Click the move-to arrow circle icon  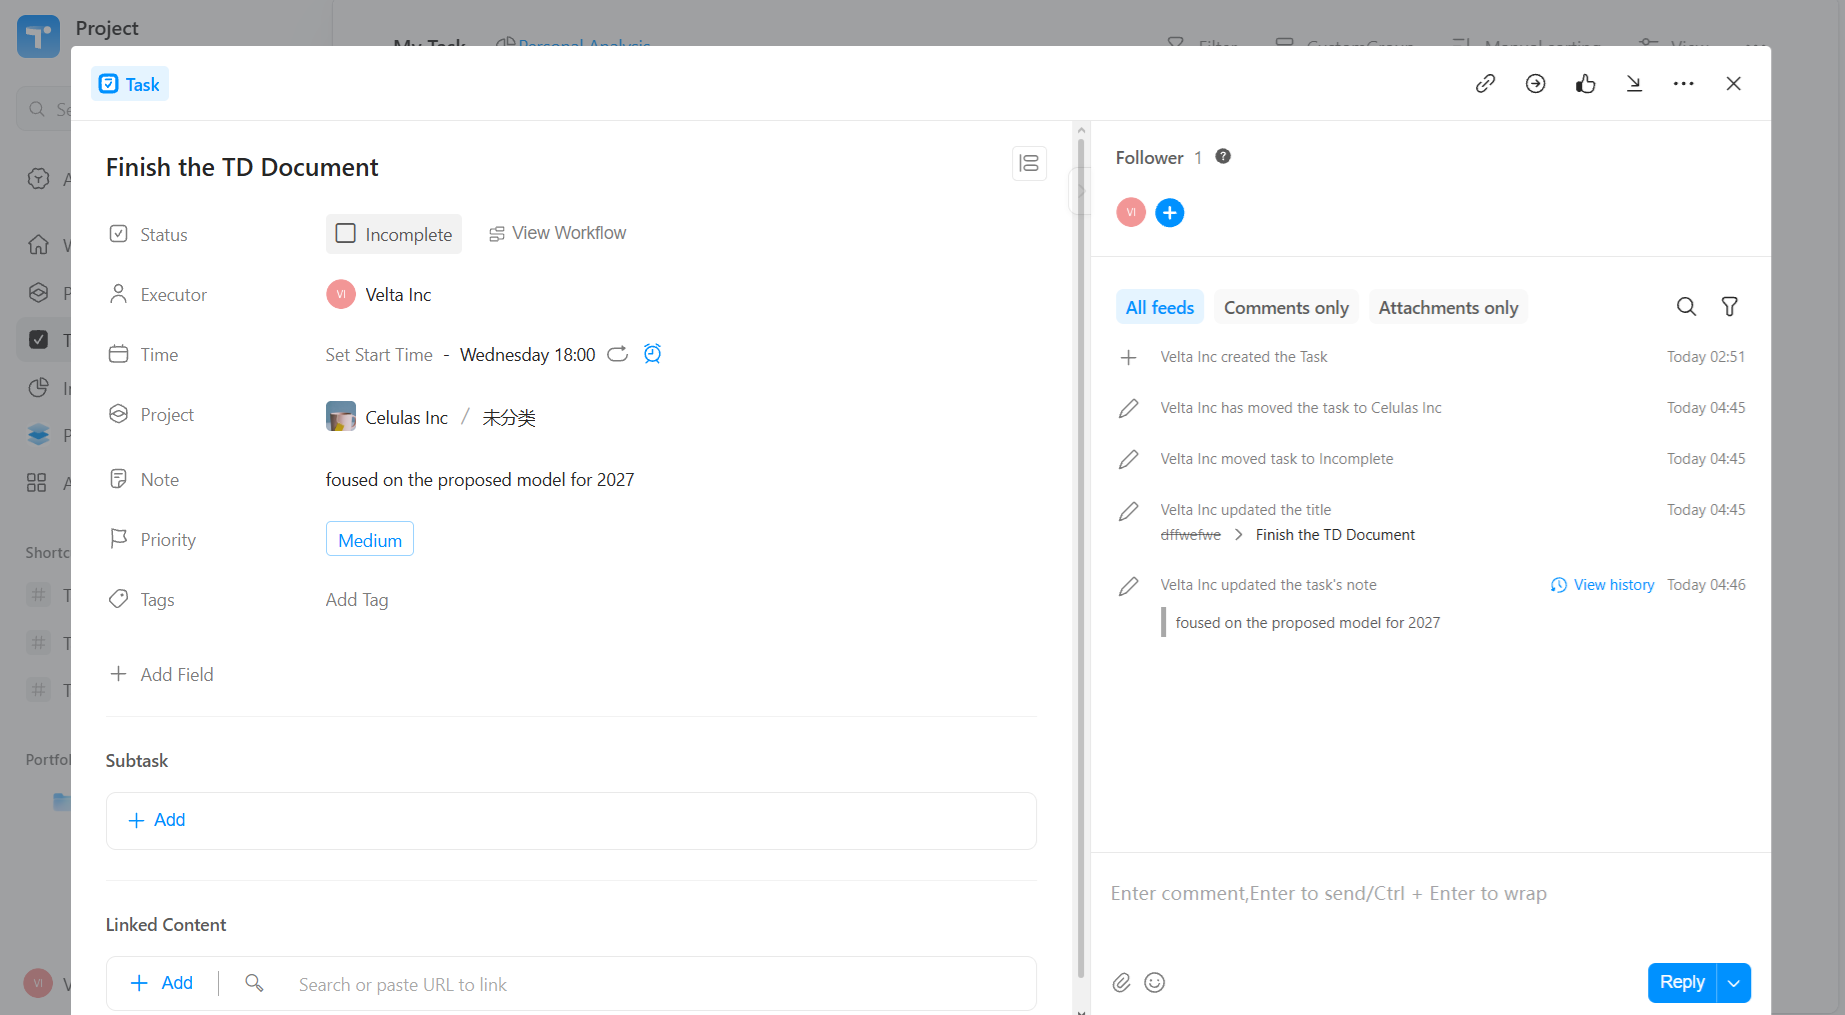(1535, 84)
